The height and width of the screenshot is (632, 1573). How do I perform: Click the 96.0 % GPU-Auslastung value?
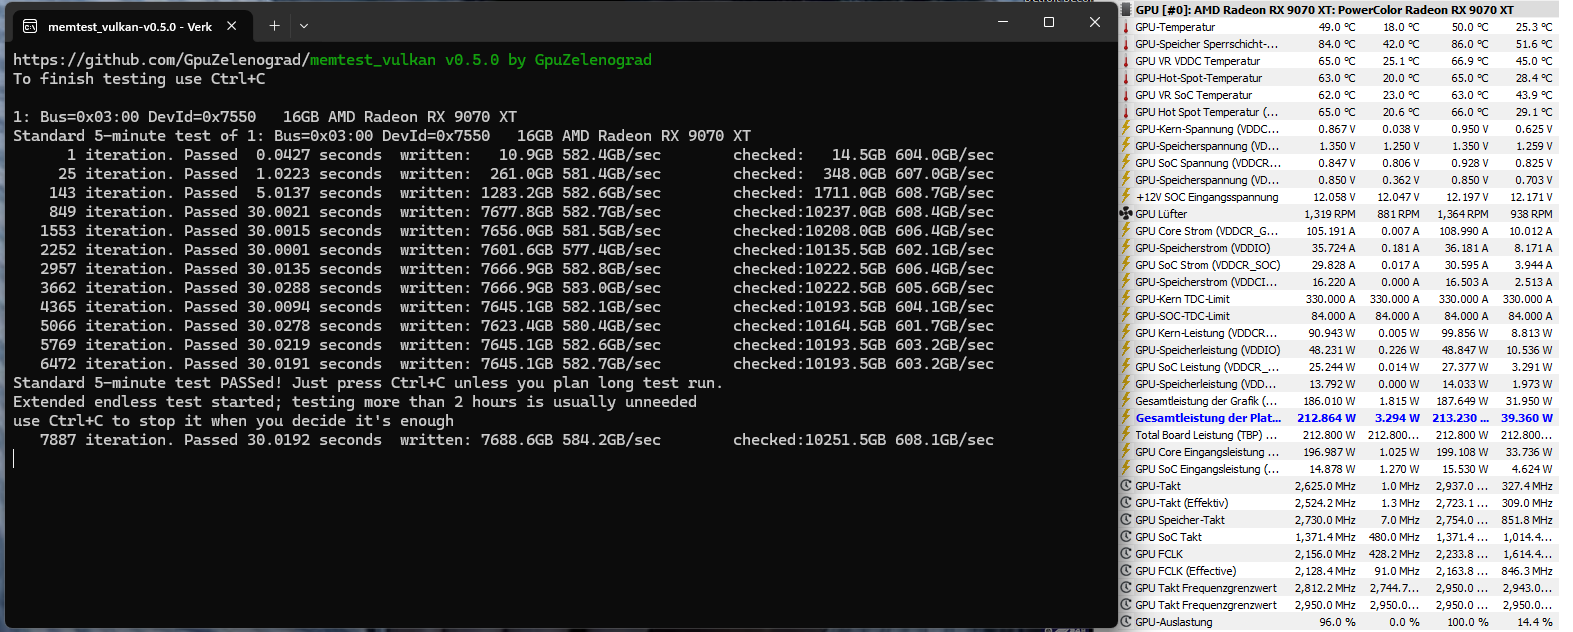click(1337, 622)
